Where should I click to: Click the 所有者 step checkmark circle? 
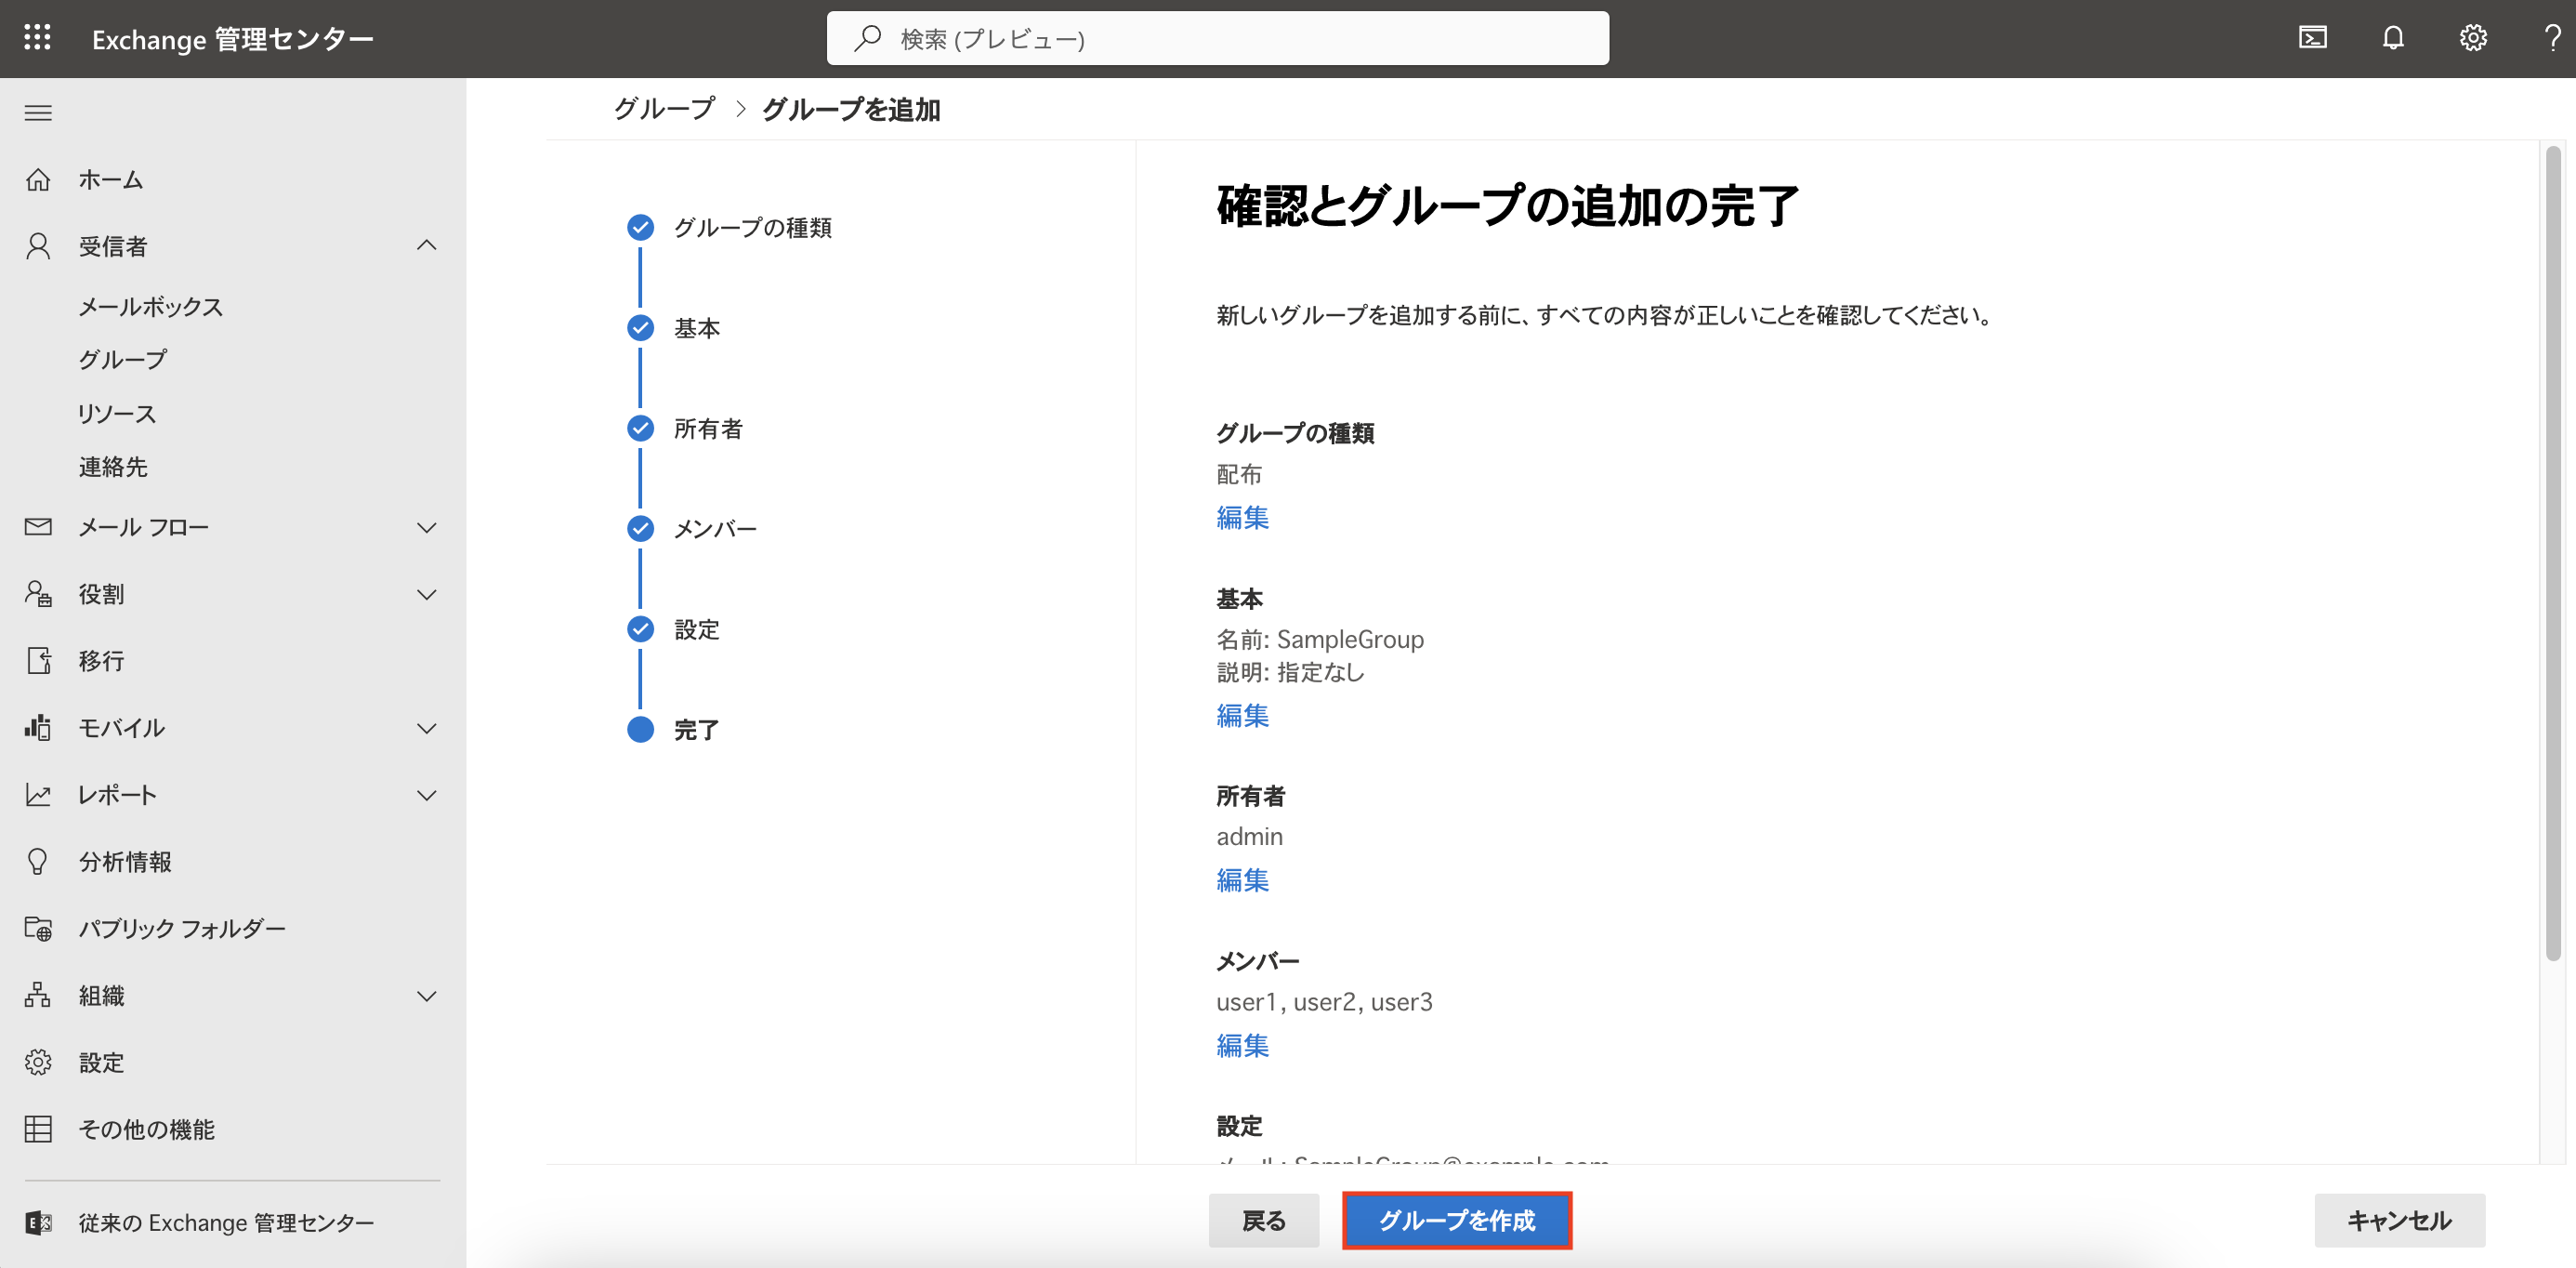(640, 428)
